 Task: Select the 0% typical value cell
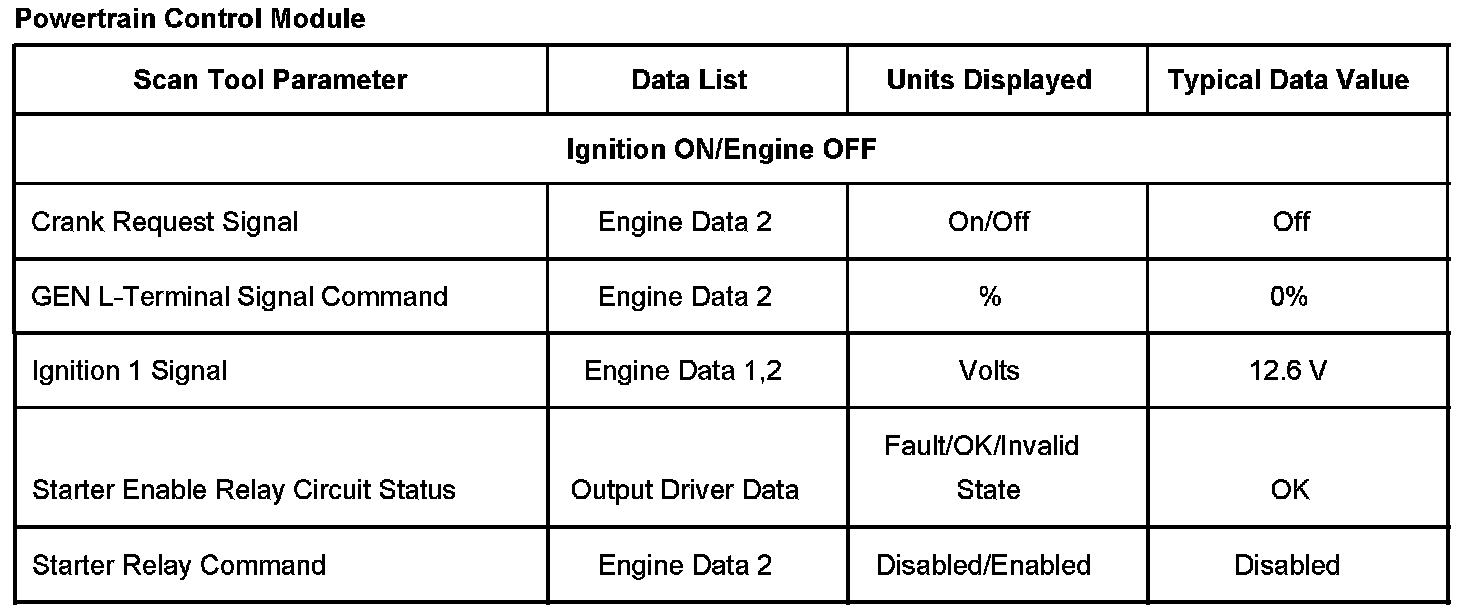1288,297
